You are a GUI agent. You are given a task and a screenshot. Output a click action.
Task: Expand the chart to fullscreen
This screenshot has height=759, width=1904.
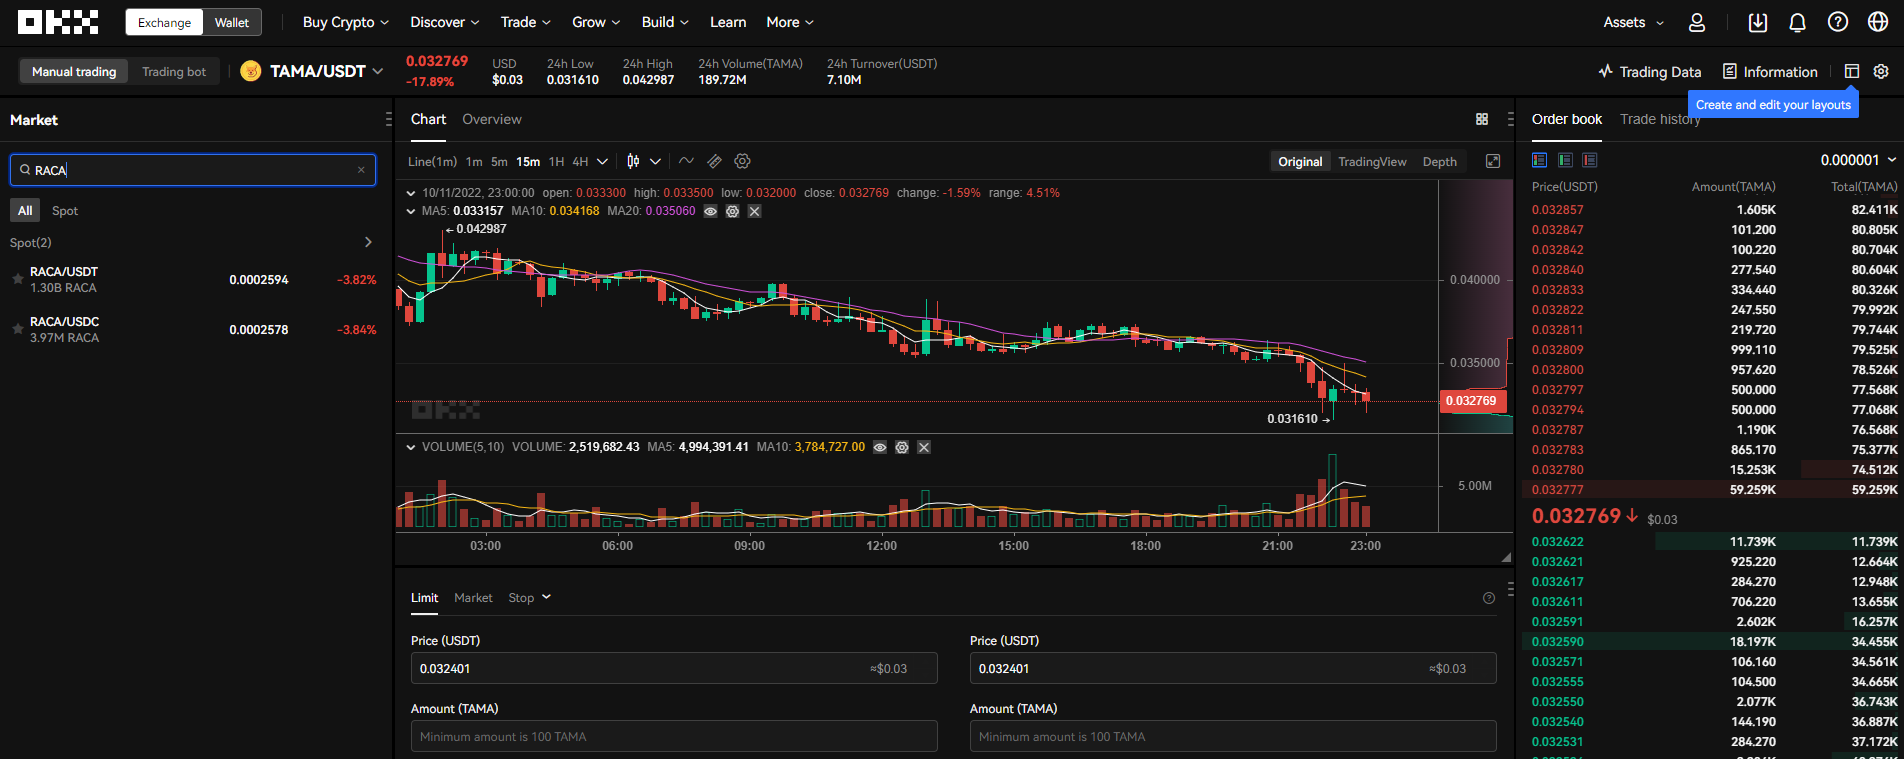click(1493, 161)
